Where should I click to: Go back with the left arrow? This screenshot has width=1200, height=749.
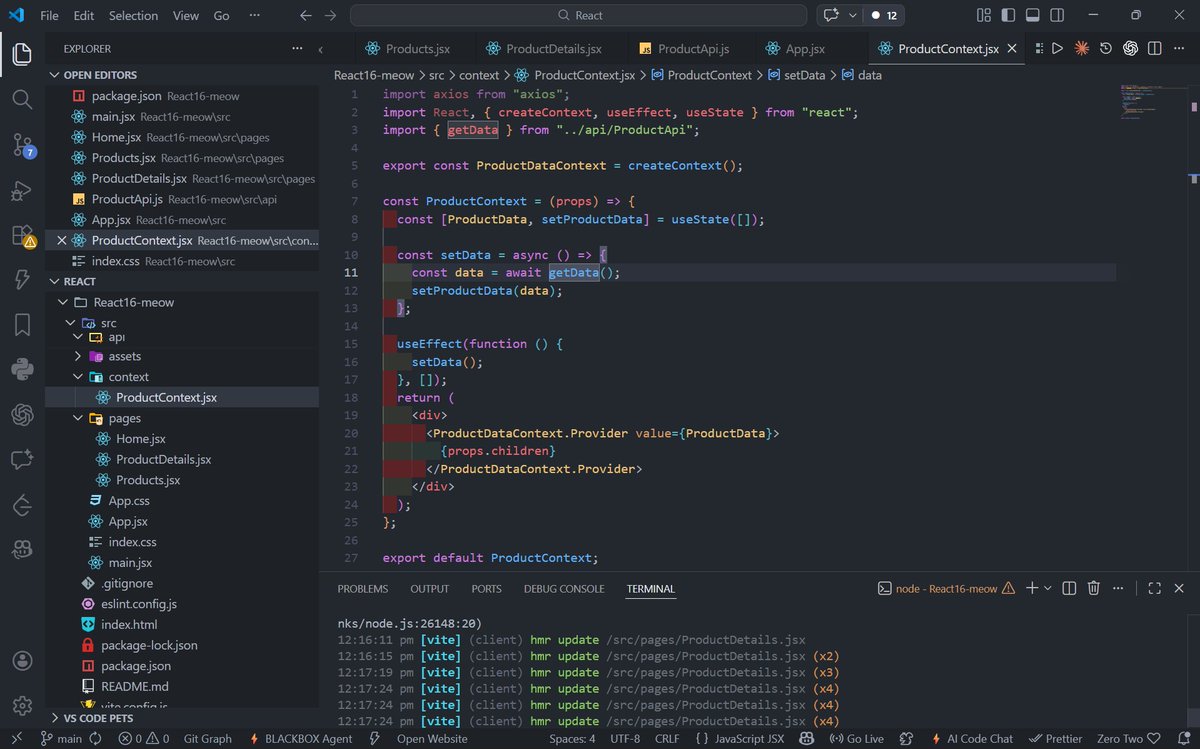click(x=306, y=15)
